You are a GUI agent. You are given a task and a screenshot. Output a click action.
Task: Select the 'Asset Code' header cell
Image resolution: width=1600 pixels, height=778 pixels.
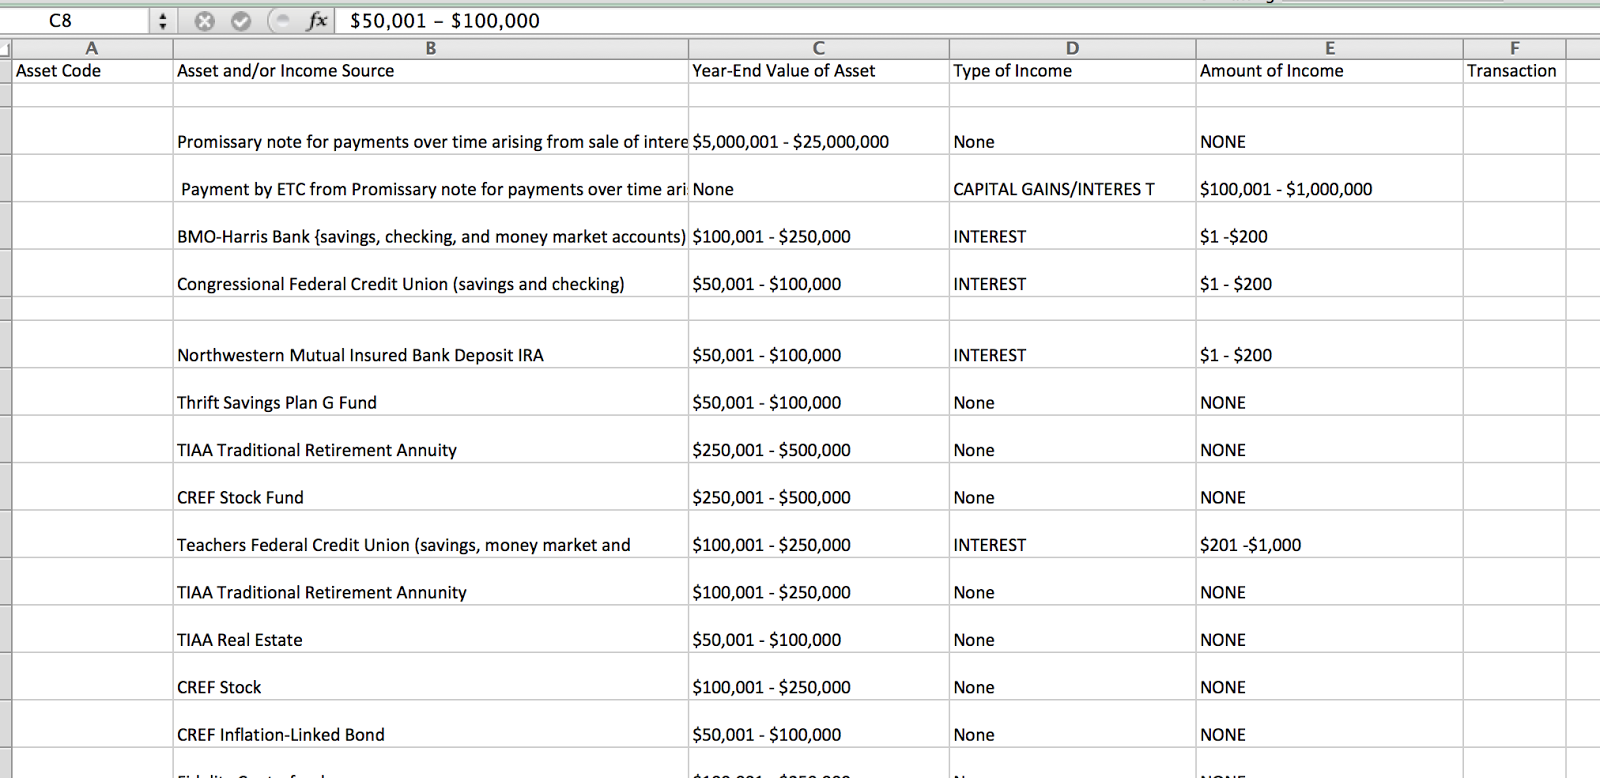point(92,71)
